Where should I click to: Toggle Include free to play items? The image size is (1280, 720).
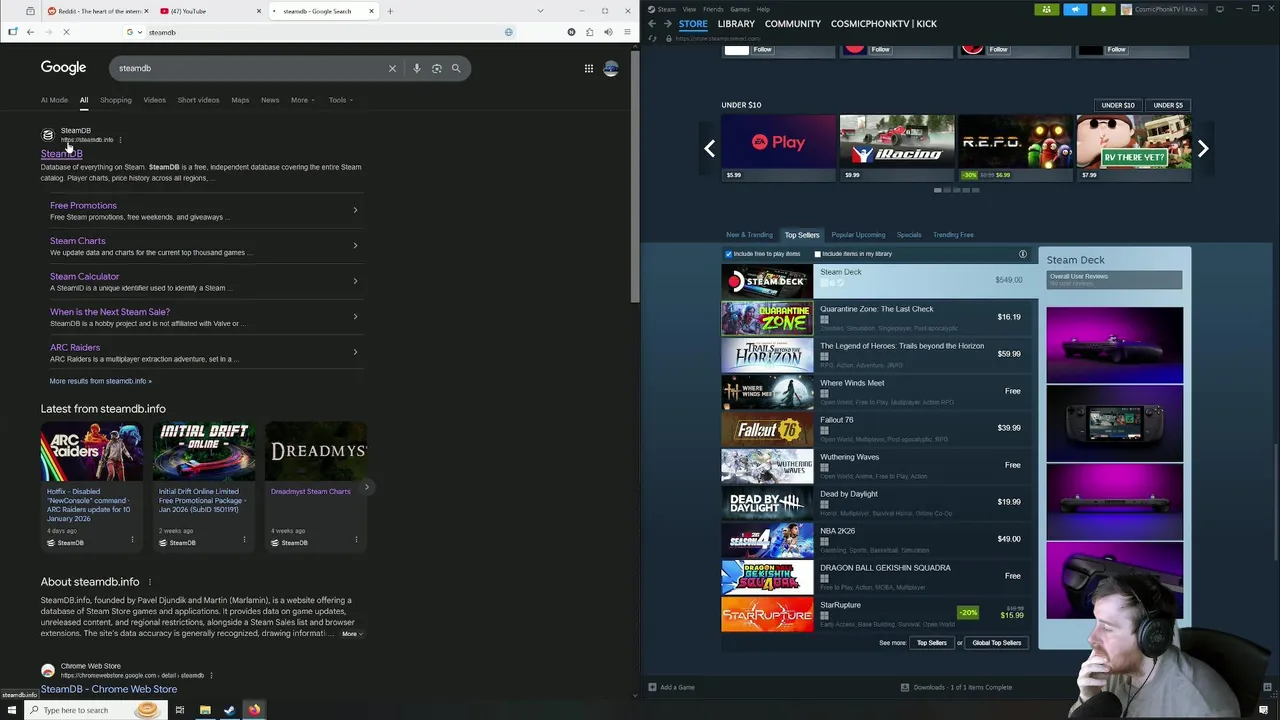(728, 254)
